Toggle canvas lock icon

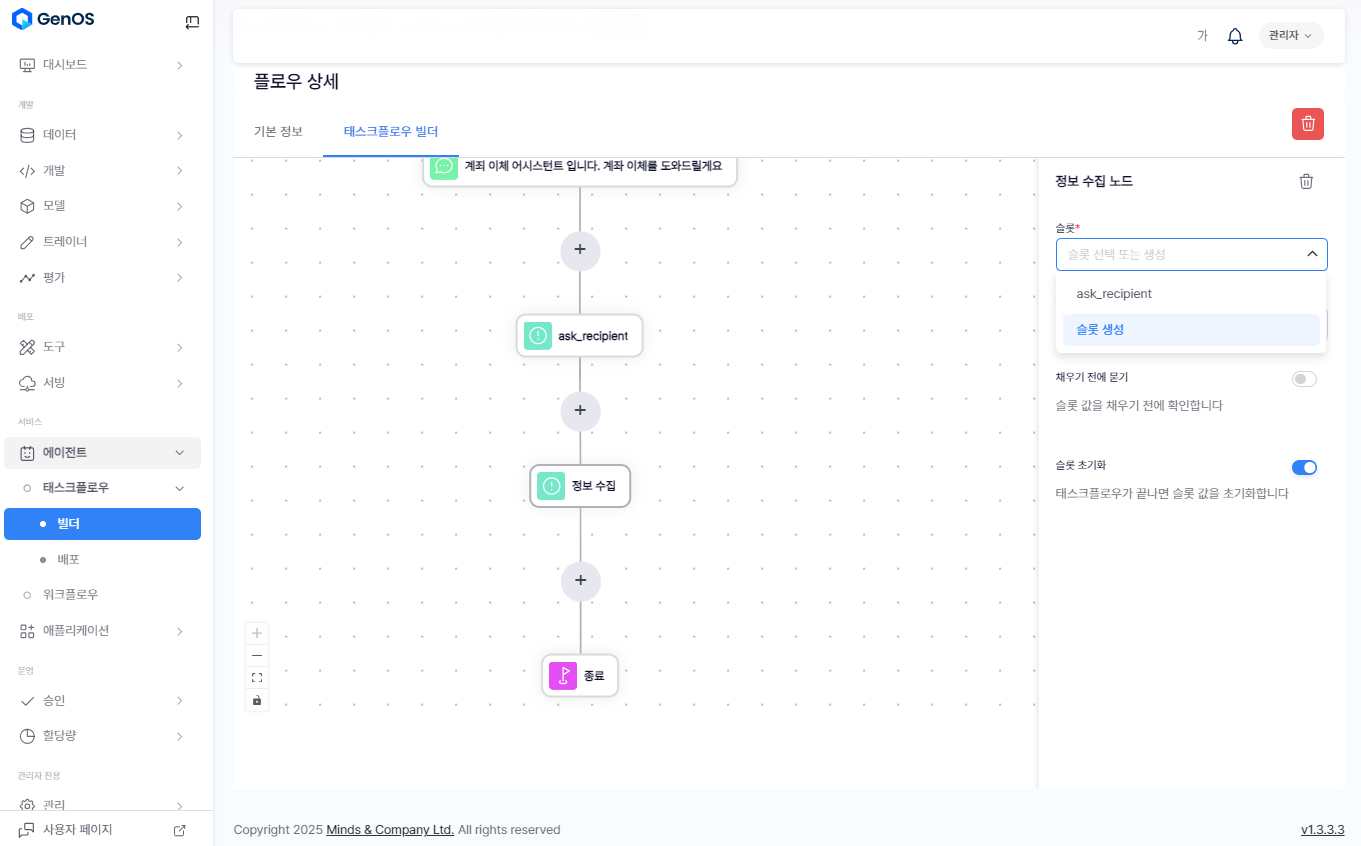[257, 700]
